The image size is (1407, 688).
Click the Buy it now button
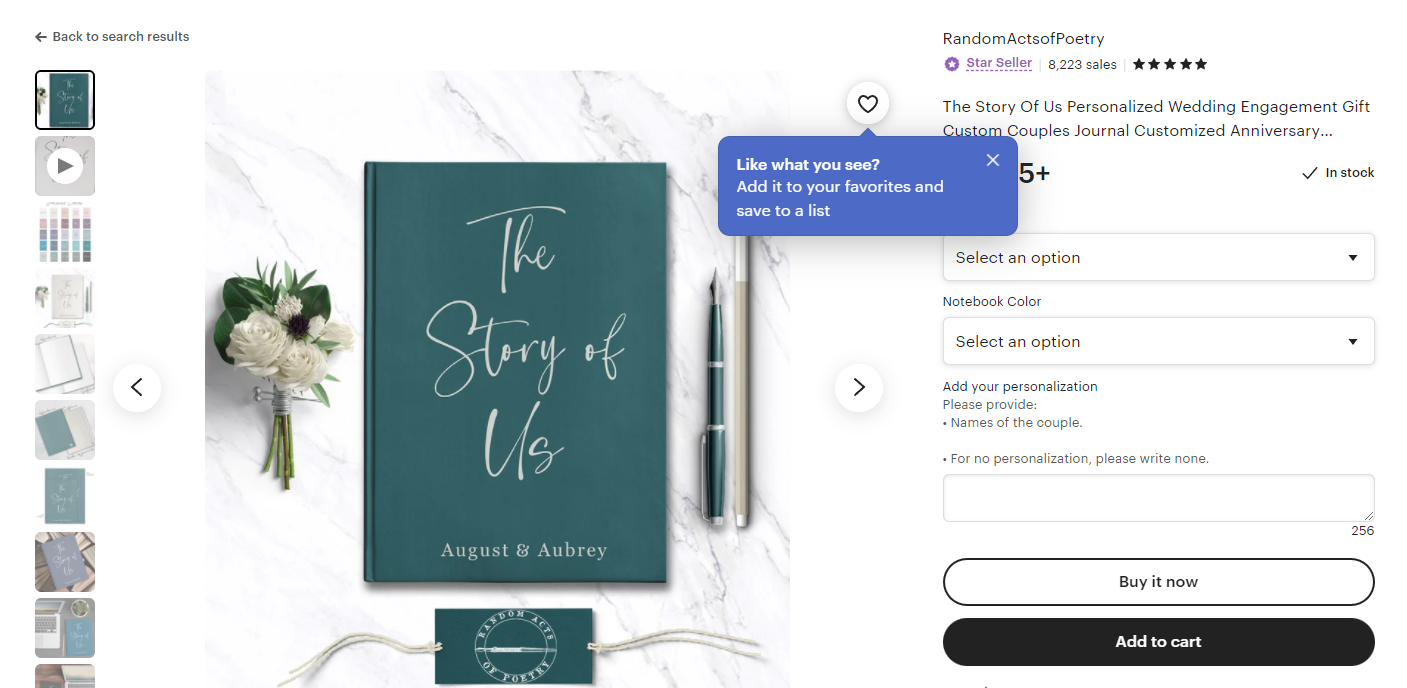click(x=1158, y=582)
